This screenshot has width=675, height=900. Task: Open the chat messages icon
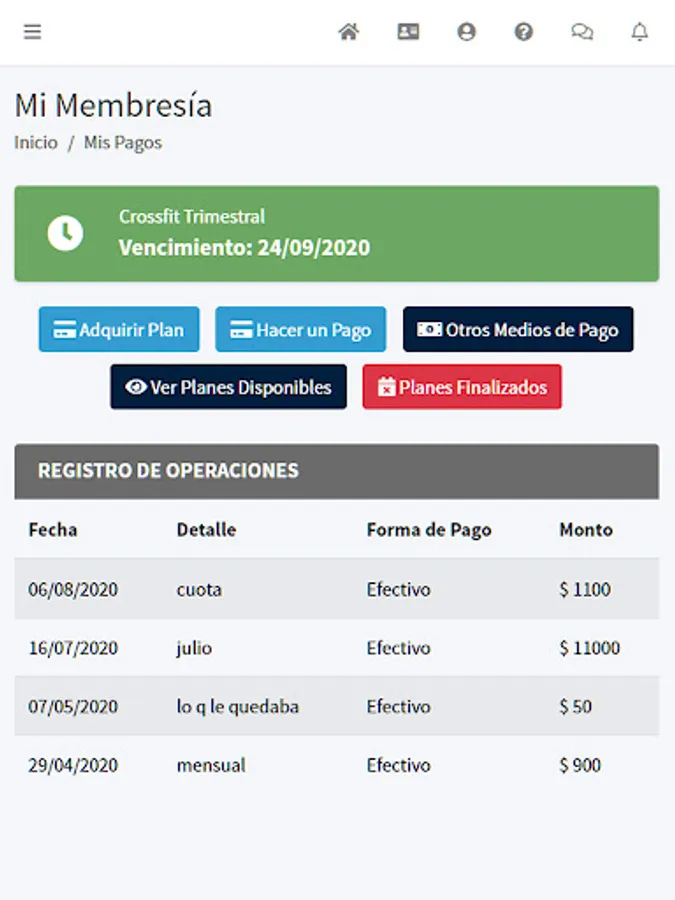coord(581,32)
